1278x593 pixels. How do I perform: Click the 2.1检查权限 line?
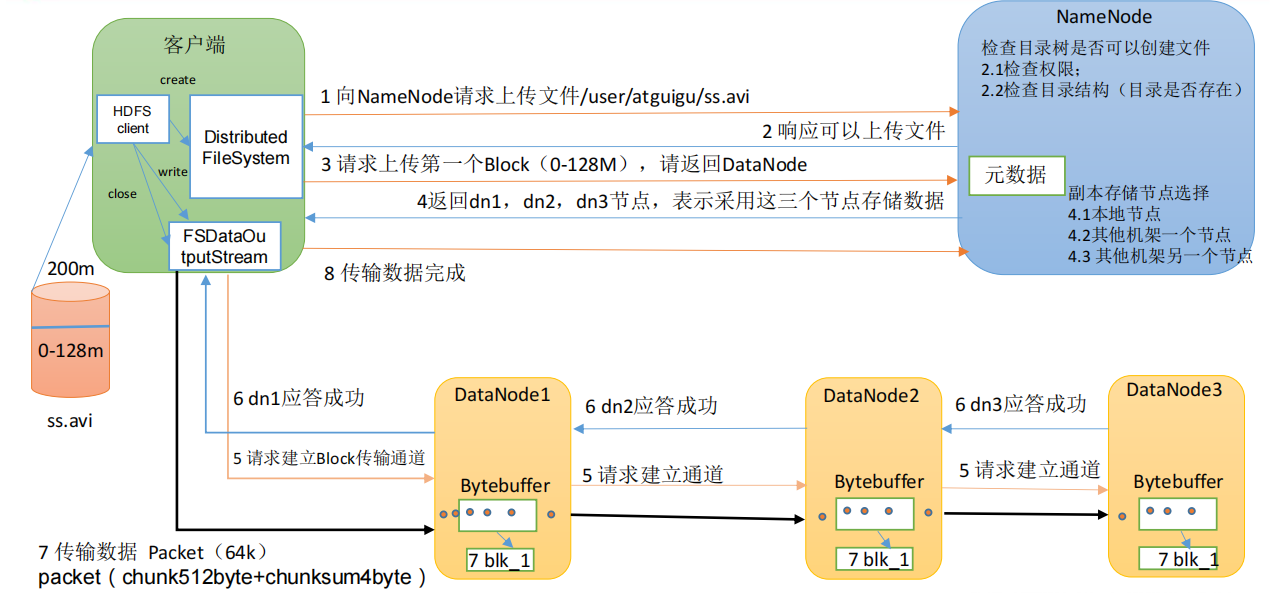[x=1033, y=69]
